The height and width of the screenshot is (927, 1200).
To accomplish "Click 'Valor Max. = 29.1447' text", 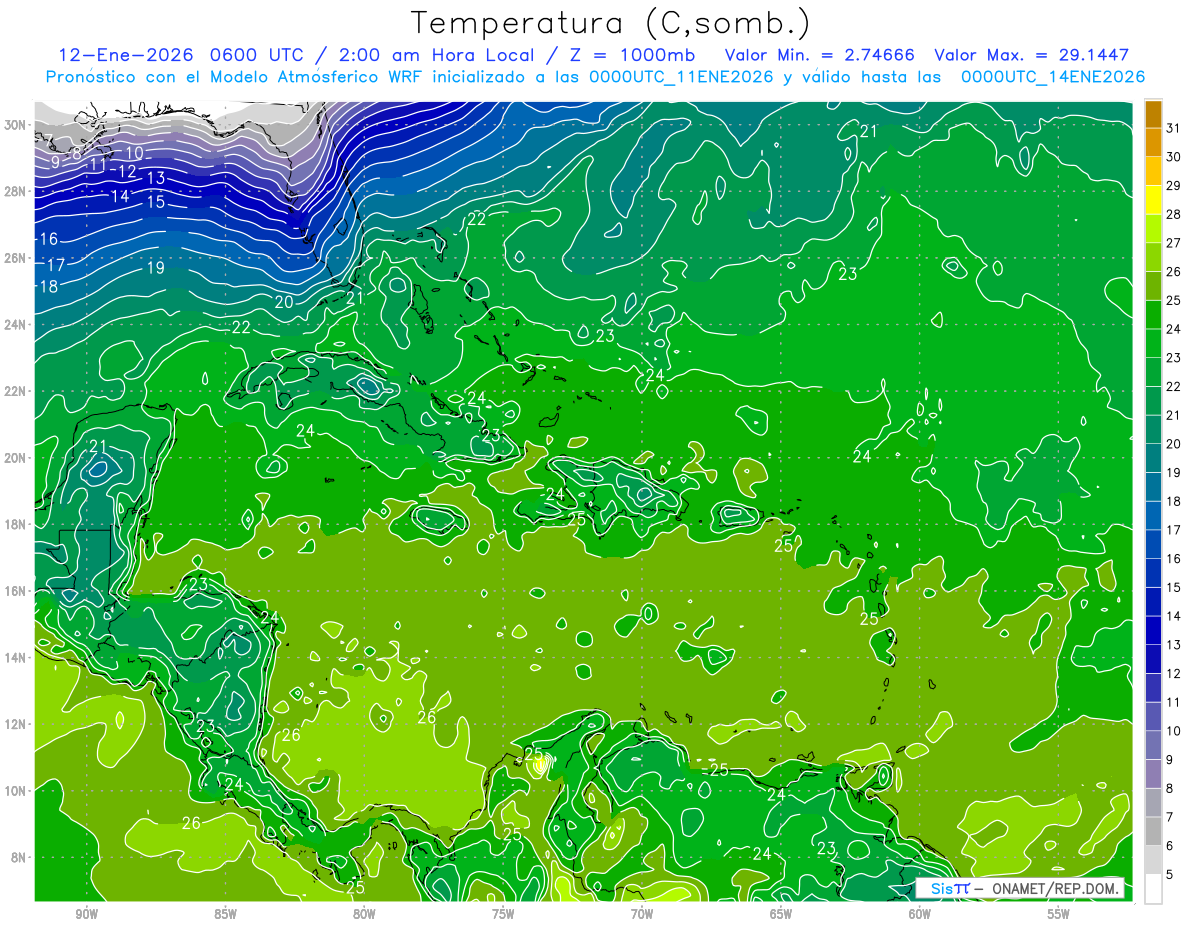I will (1031, 55).
